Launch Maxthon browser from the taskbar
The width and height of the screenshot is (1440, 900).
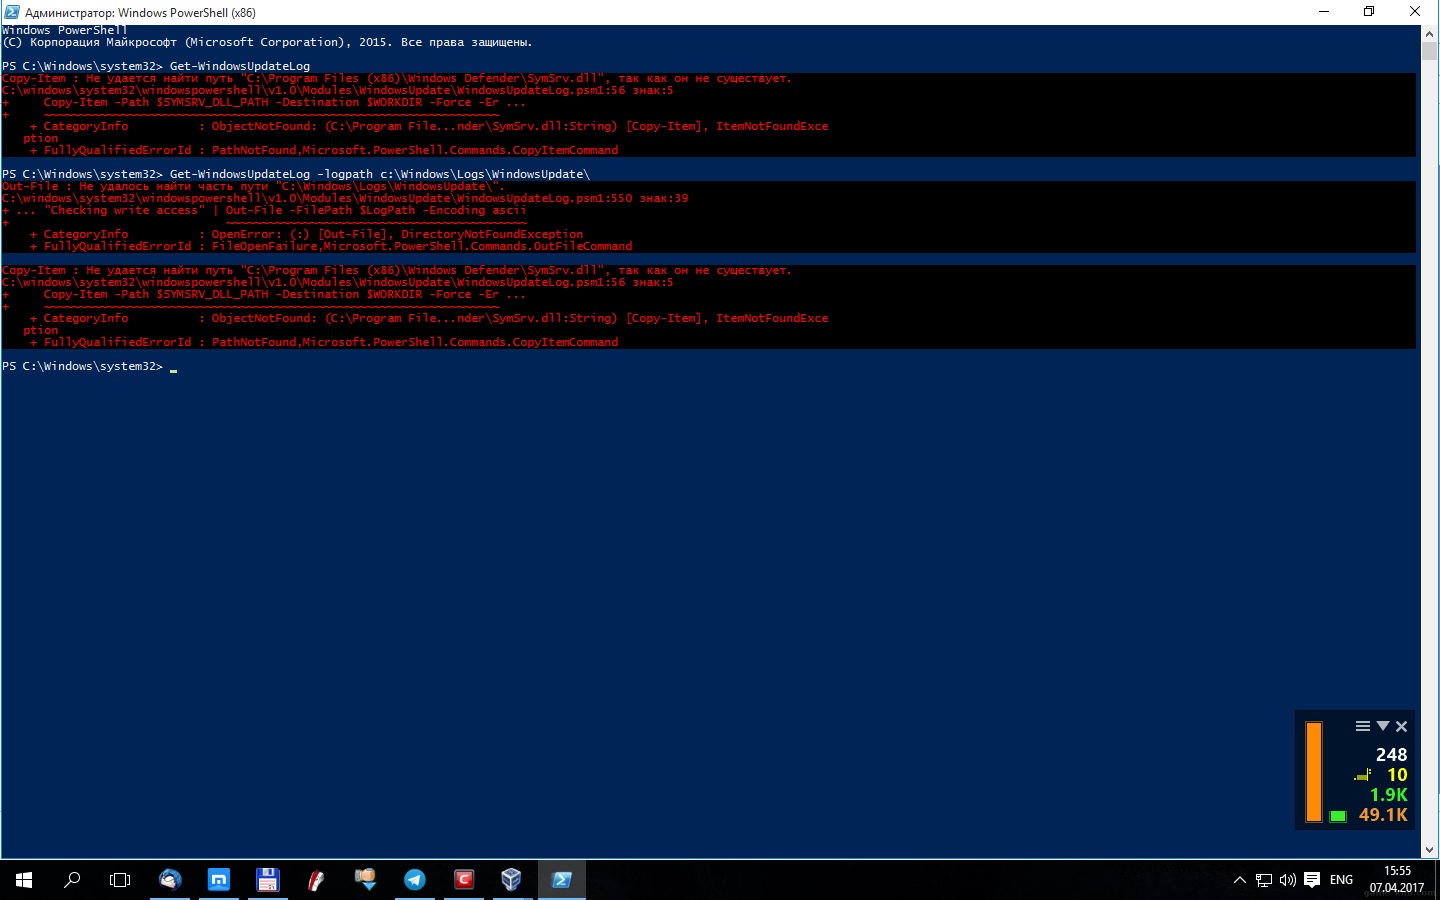coord(219,880)
